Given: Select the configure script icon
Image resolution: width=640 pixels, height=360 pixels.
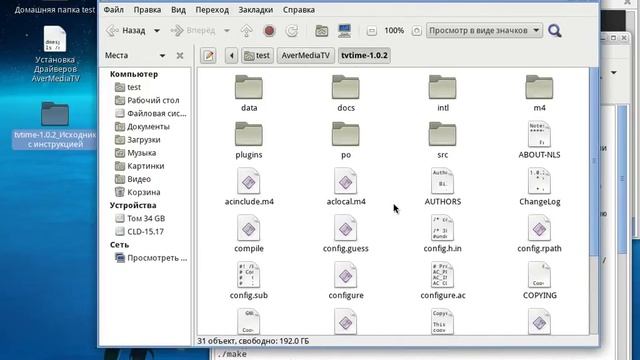Looking at the screenshot, I should tap(346, 275).
